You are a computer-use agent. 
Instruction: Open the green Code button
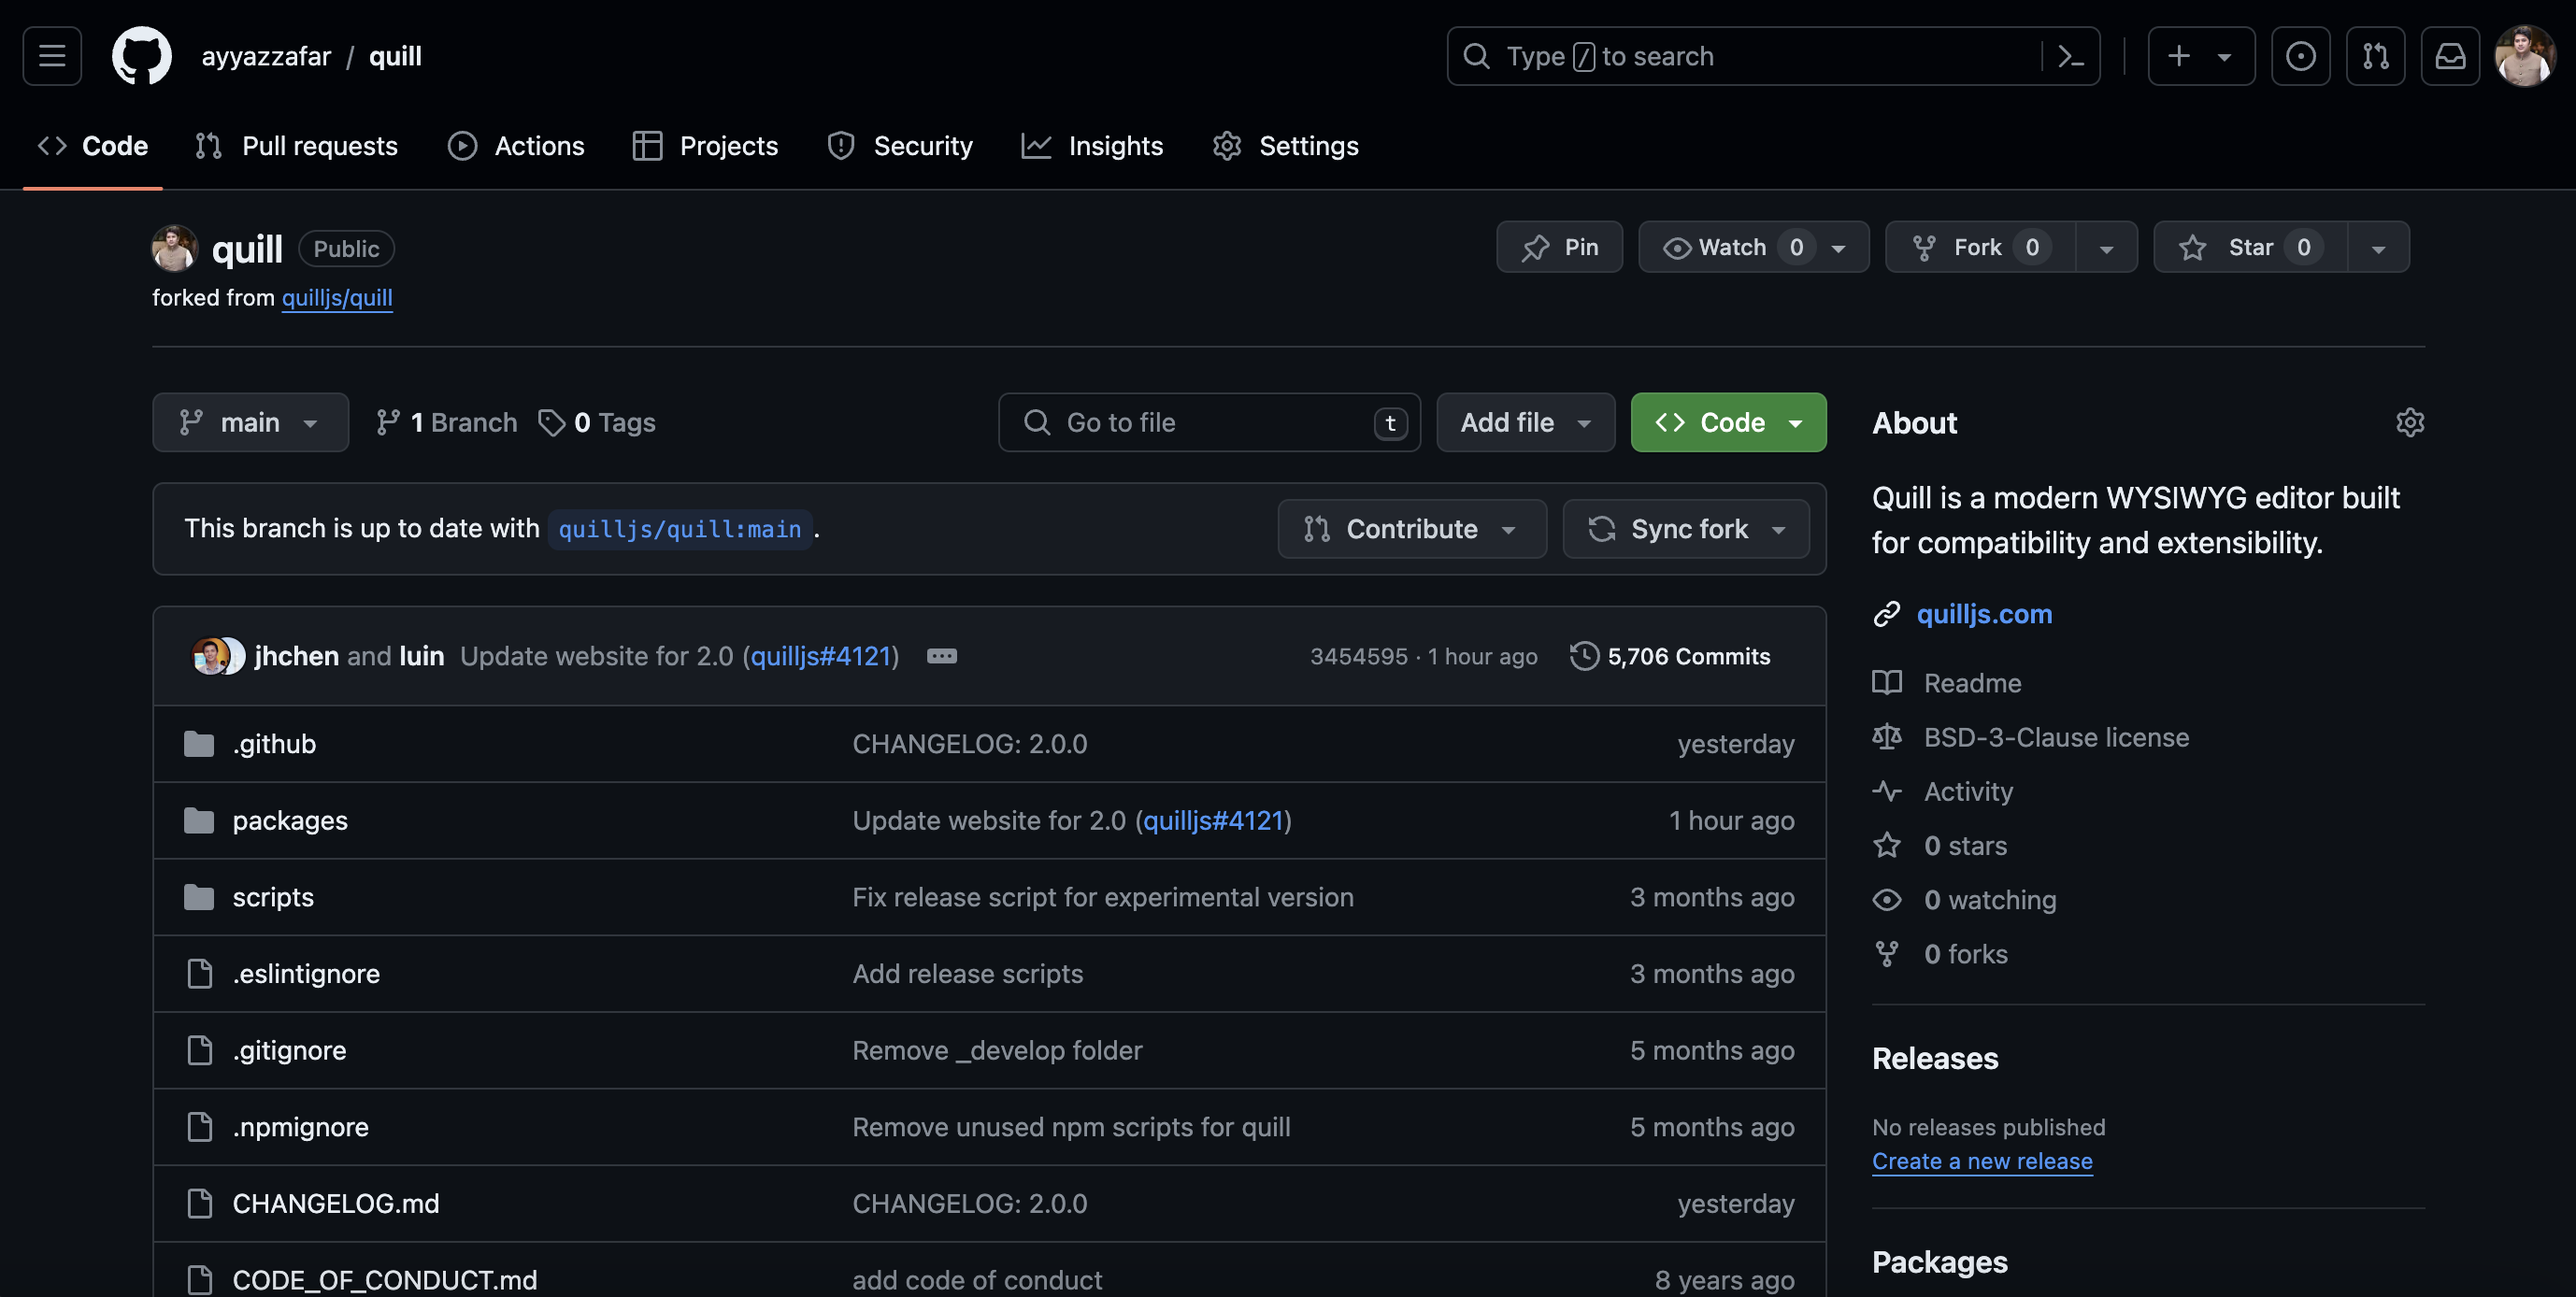coord(1727,423)
